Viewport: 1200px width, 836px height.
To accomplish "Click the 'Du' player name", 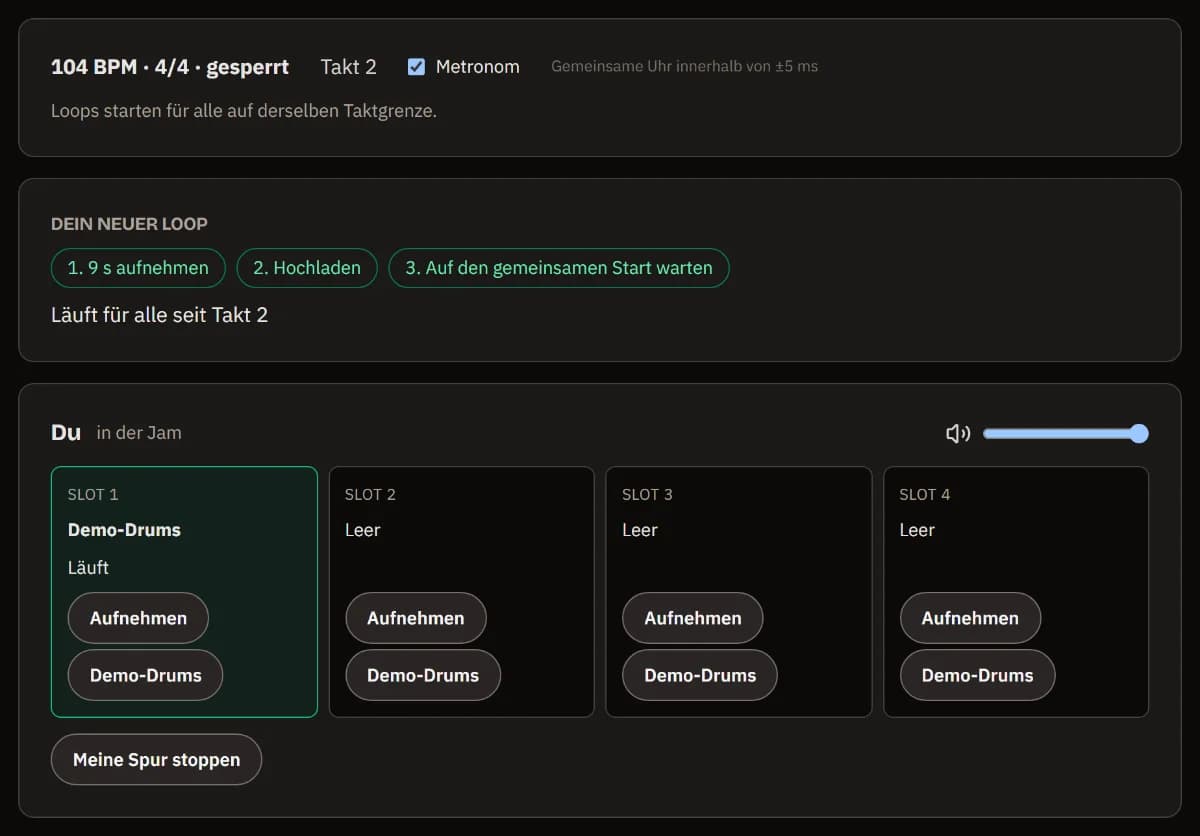I will click(66, 433).
